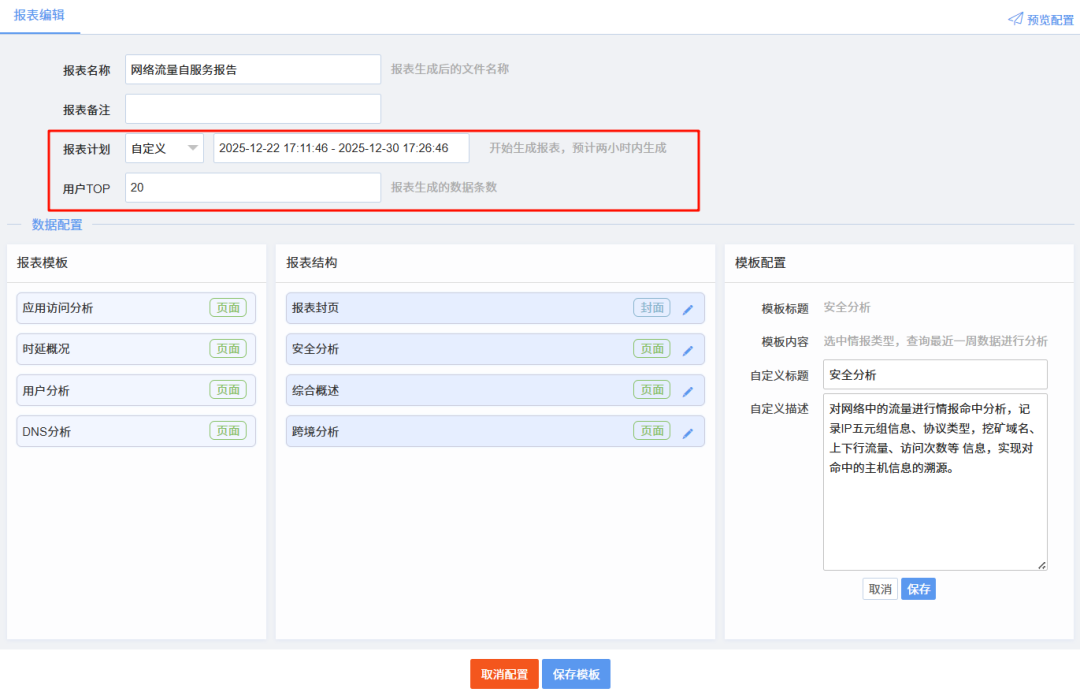Open the 报表计划 自定义 dropdown
This screenshot has width=1080, height=696.
point(164,148)
